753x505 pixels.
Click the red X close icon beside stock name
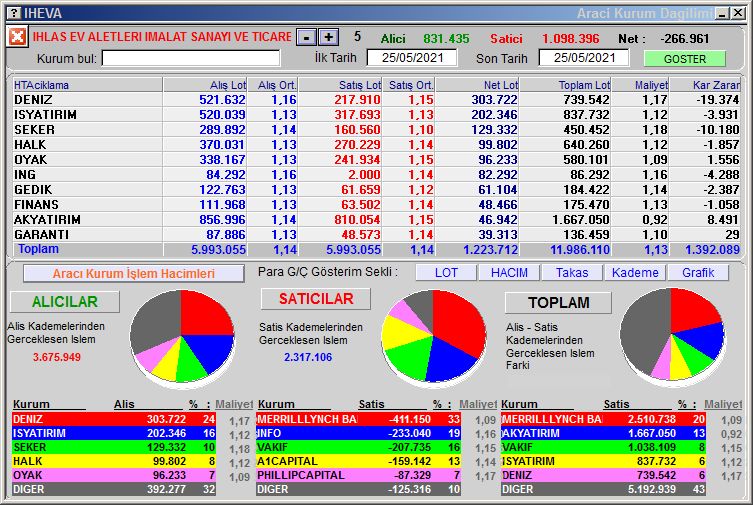(18, 37)
